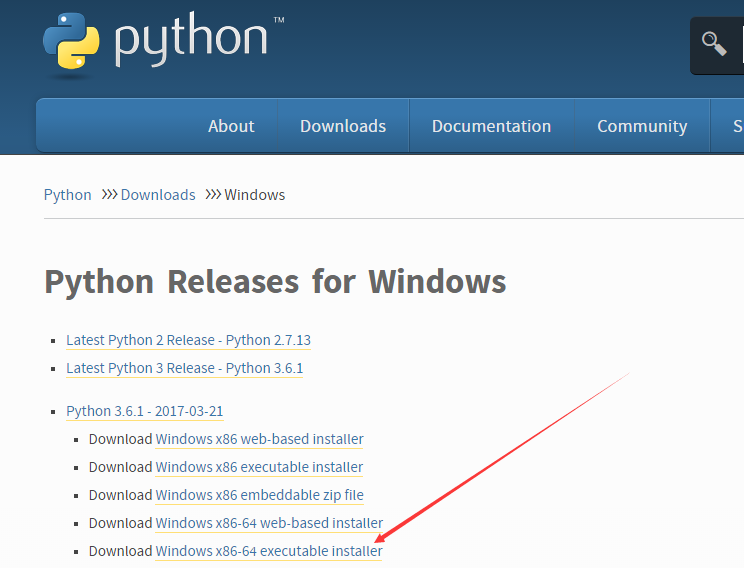Click the Windows breadcrumb entry
Viewport: 744px width, 568px height.
tap(255, 195)
